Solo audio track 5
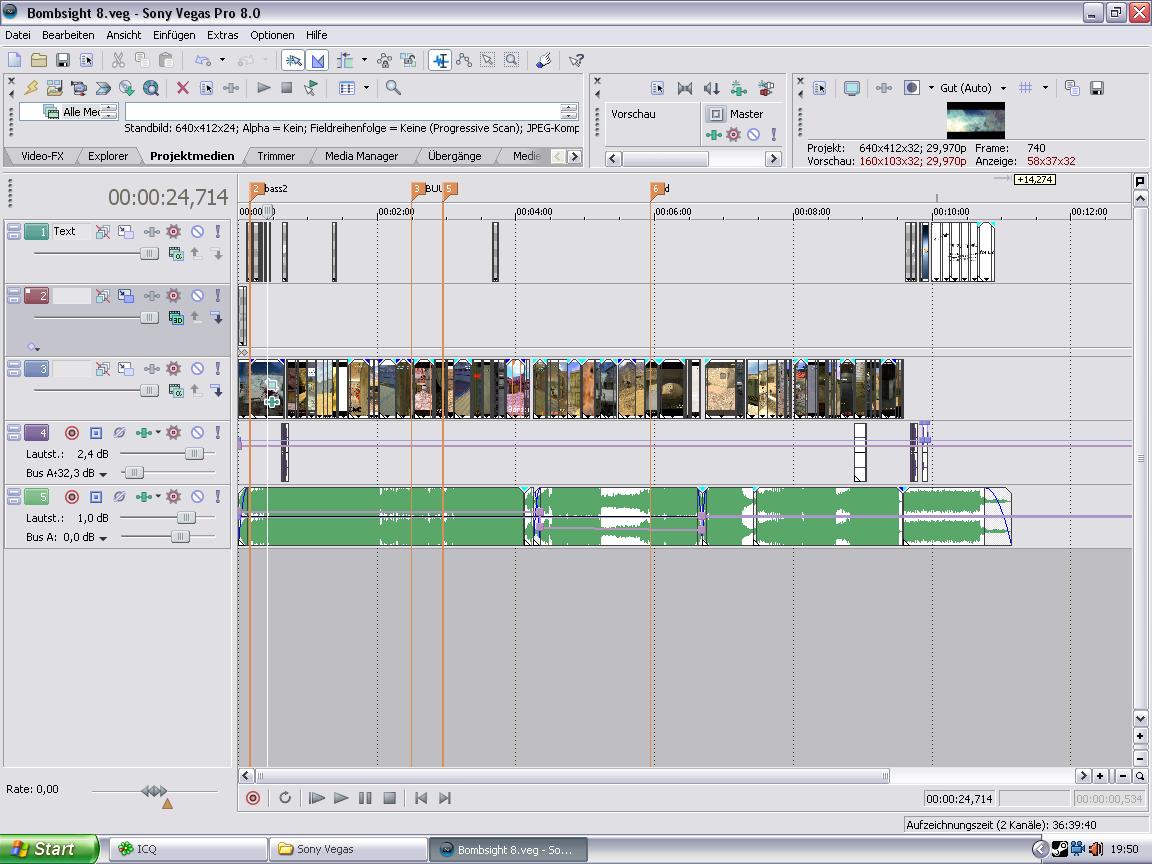The width and height of the screenshot is (1152, 864). pos(217,497)
